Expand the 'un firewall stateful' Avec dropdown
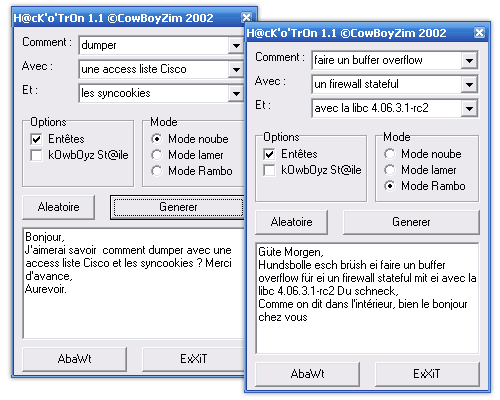 (469, 84)
